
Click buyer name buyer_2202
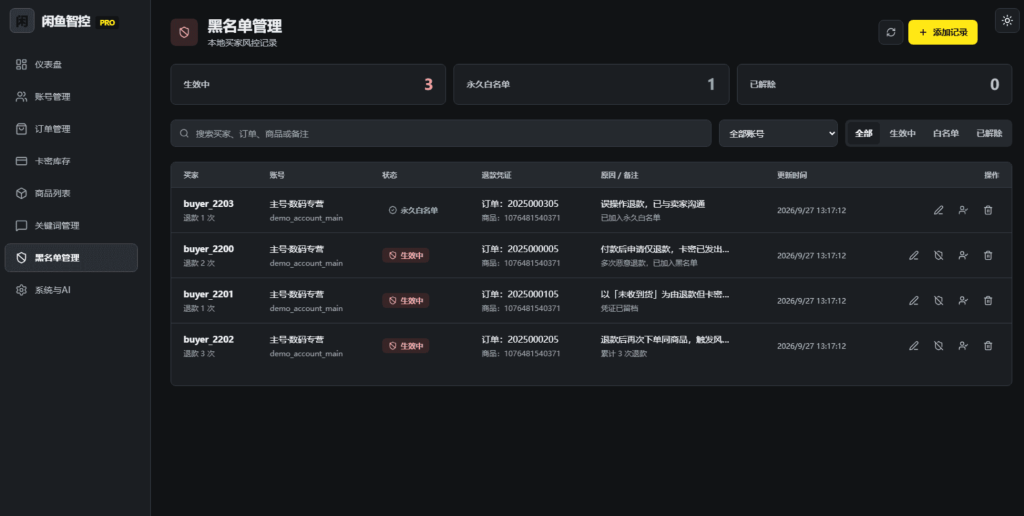[208, 339]
